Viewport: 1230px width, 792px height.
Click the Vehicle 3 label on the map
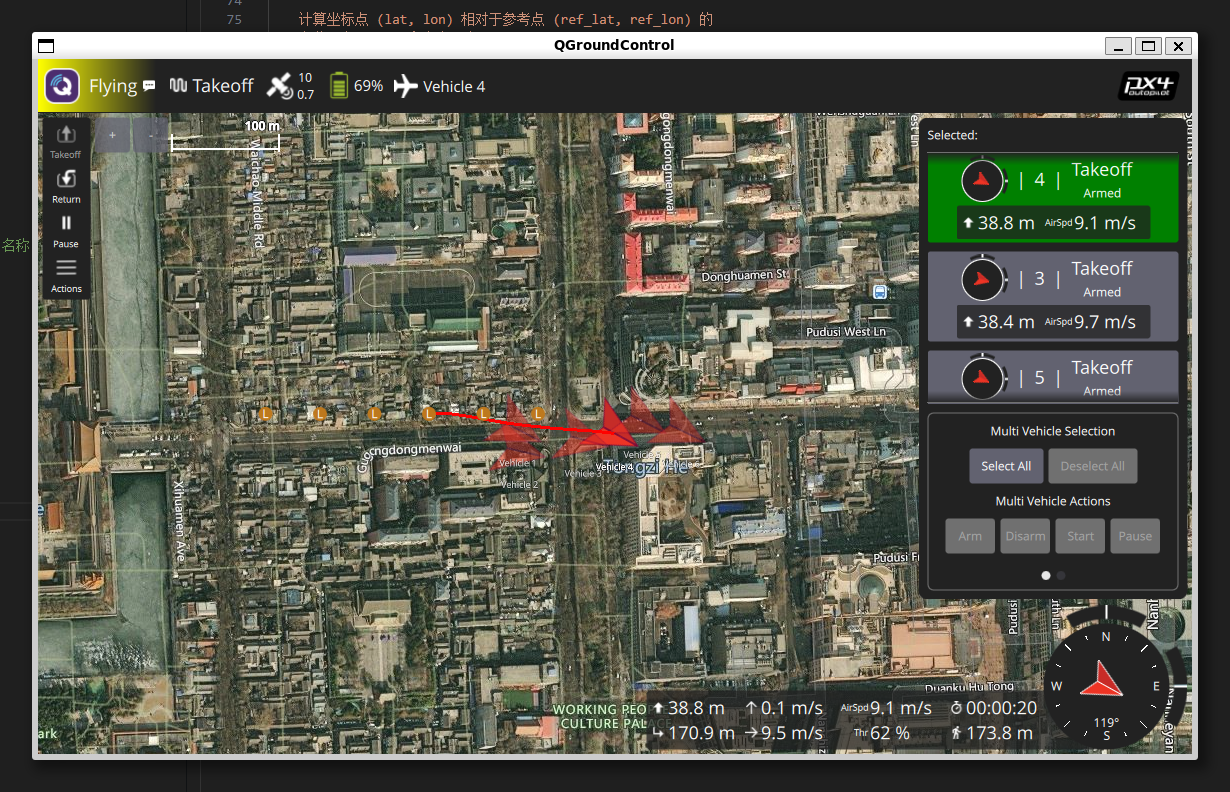click(583, 474)
